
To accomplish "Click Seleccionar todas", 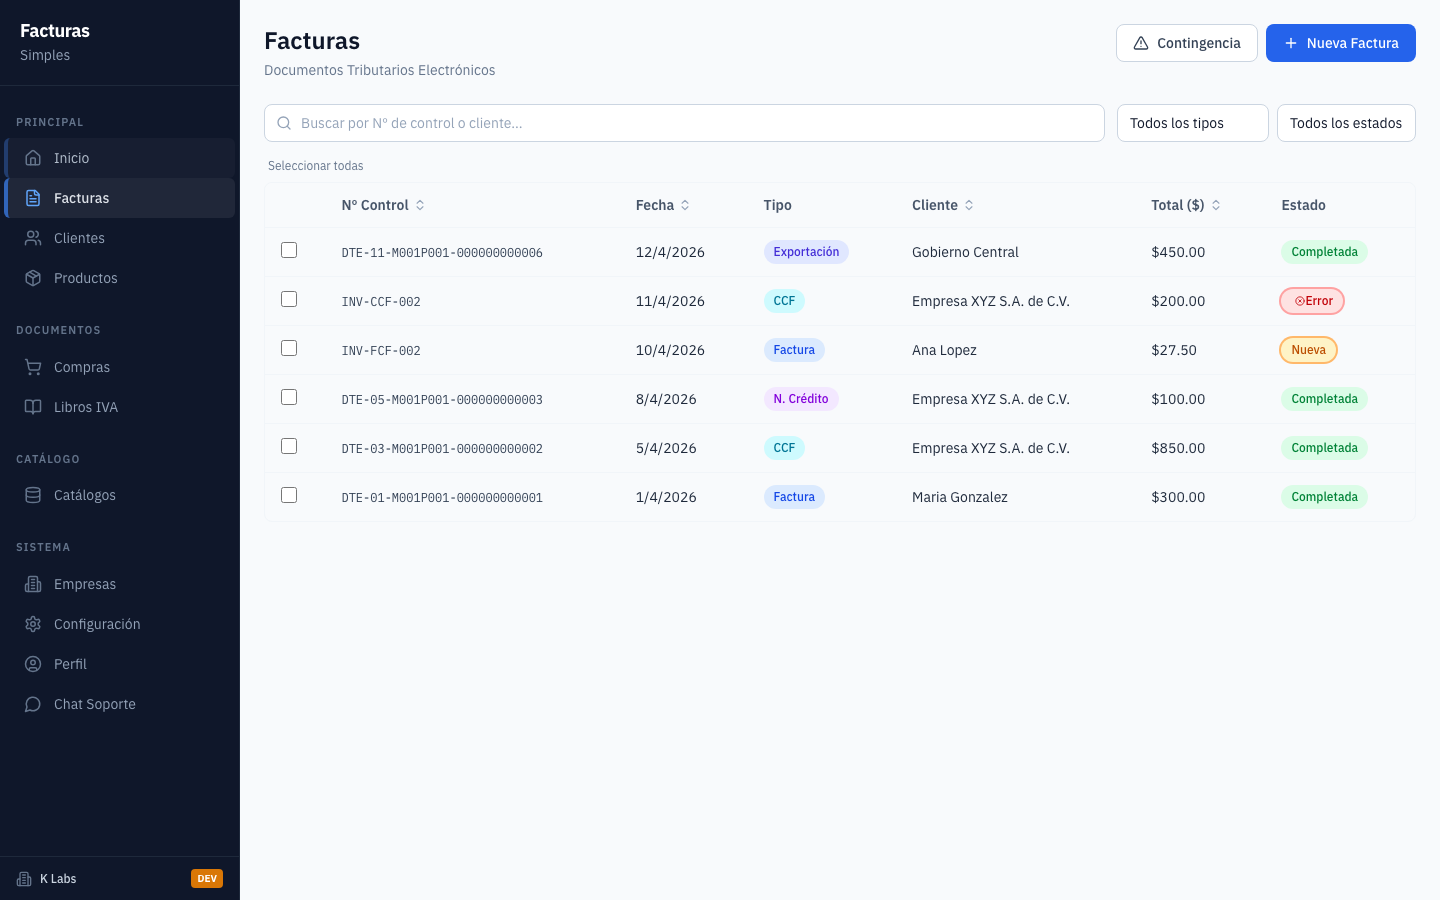I will (x=316, y=166).
